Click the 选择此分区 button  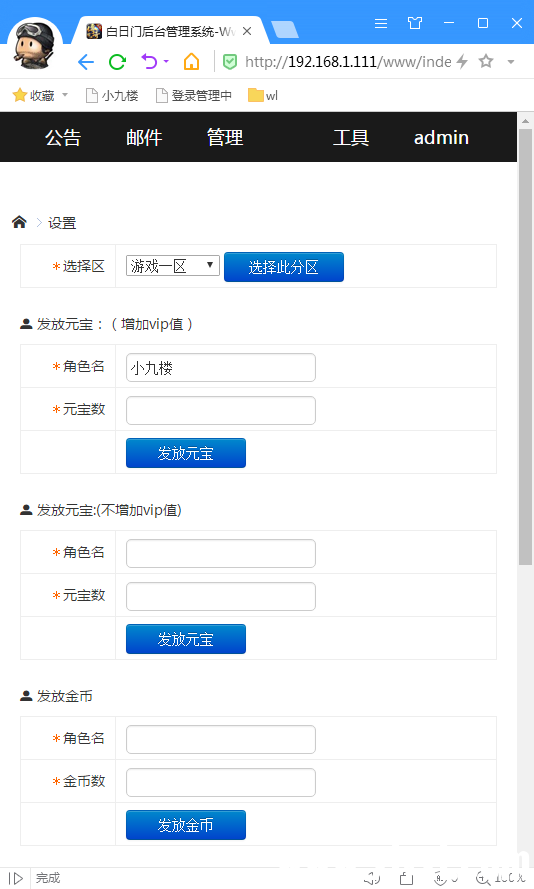pyautogui.click(x=284, y=267)
